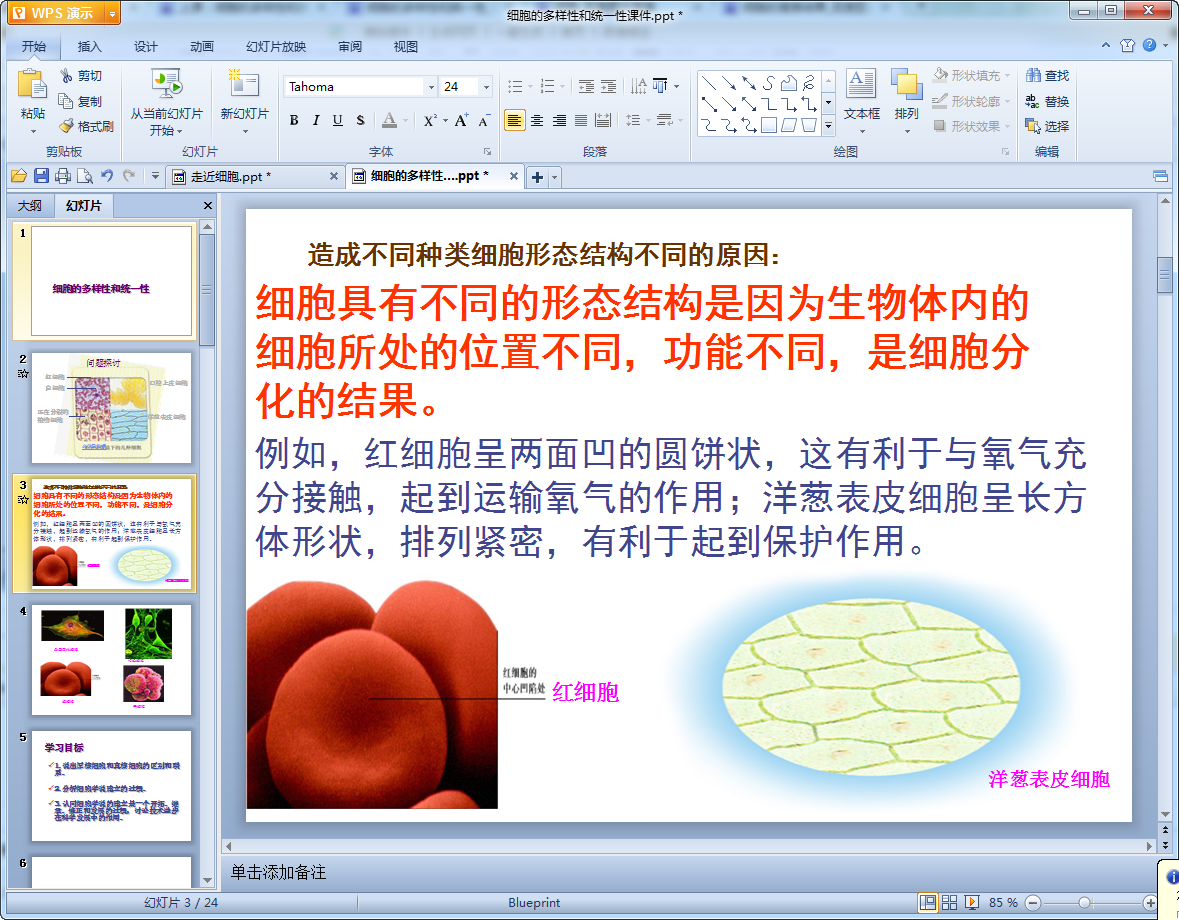
Task: Click the open file folder icon
Action: pyautogui.click(x=19, y=177)
